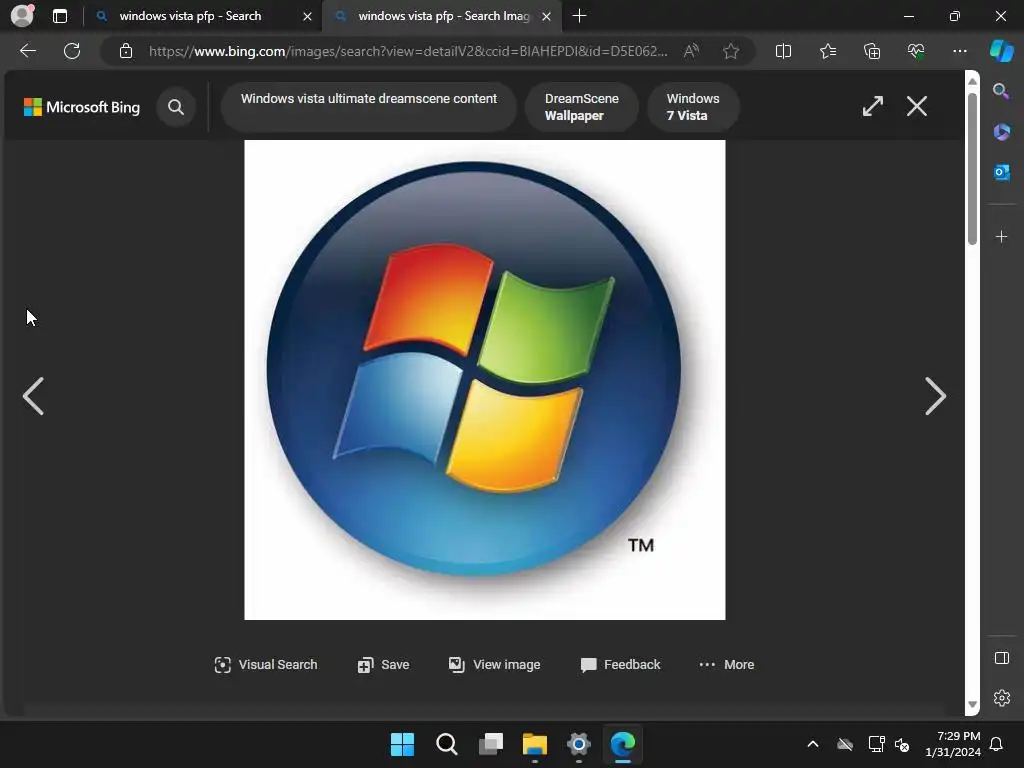Open Settings from the taskbar
The width and height of the screenshot is (1024, 768).
pos(579,744)
